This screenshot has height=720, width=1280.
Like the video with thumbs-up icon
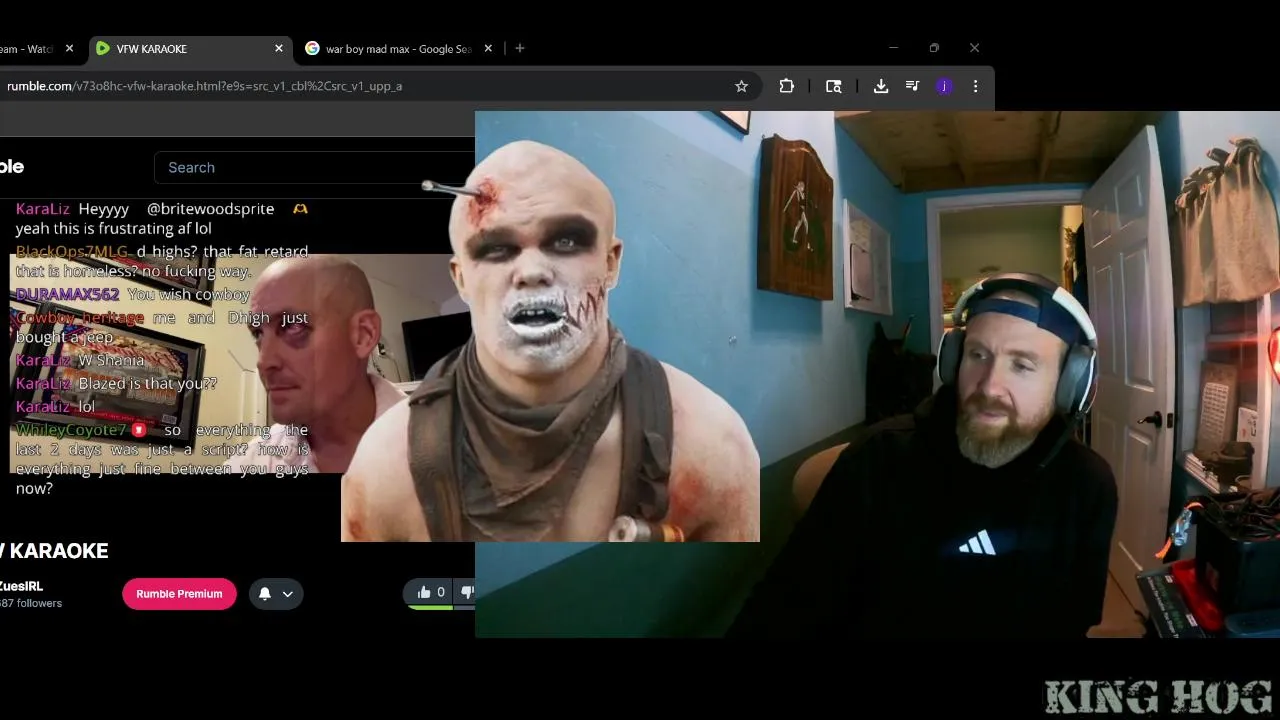[x=431, y=592]
